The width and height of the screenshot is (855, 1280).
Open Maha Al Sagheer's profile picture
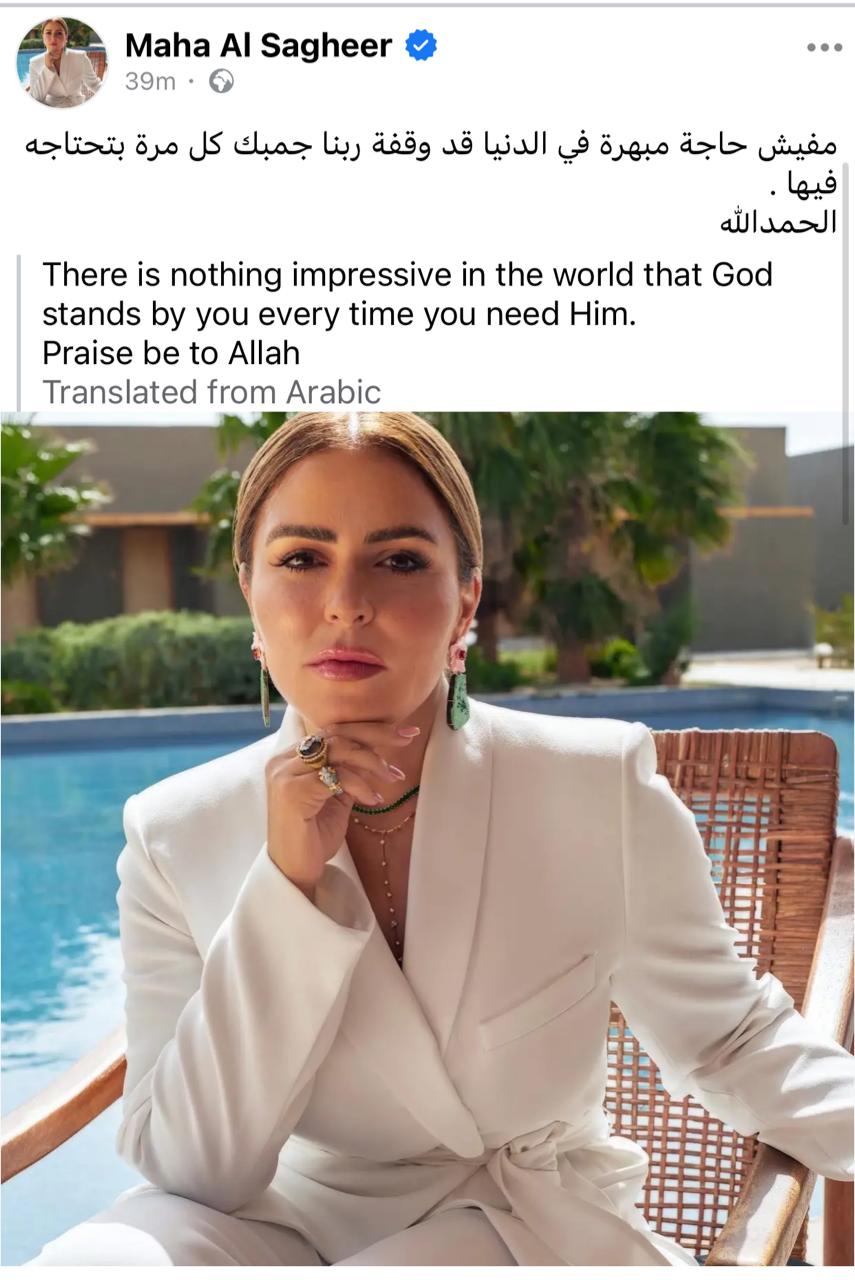[62, 62]
